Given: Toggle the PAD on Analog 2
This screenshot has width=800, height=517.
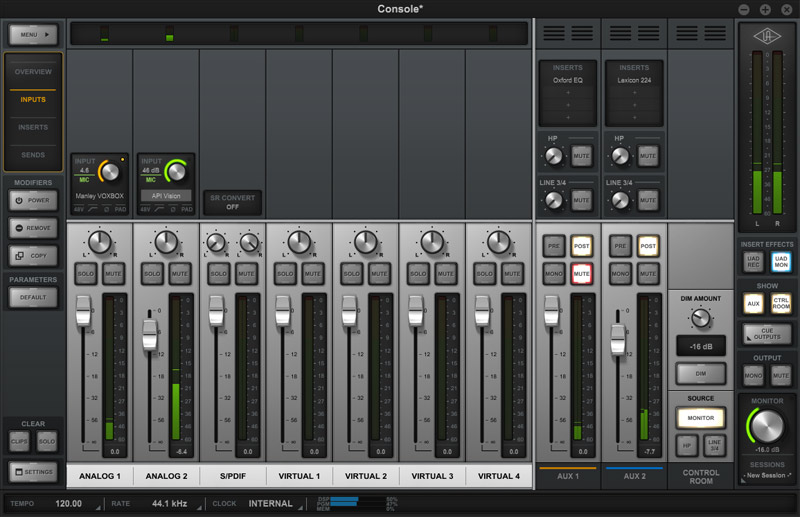Looking at the screenshot, I should pos(187,209).
